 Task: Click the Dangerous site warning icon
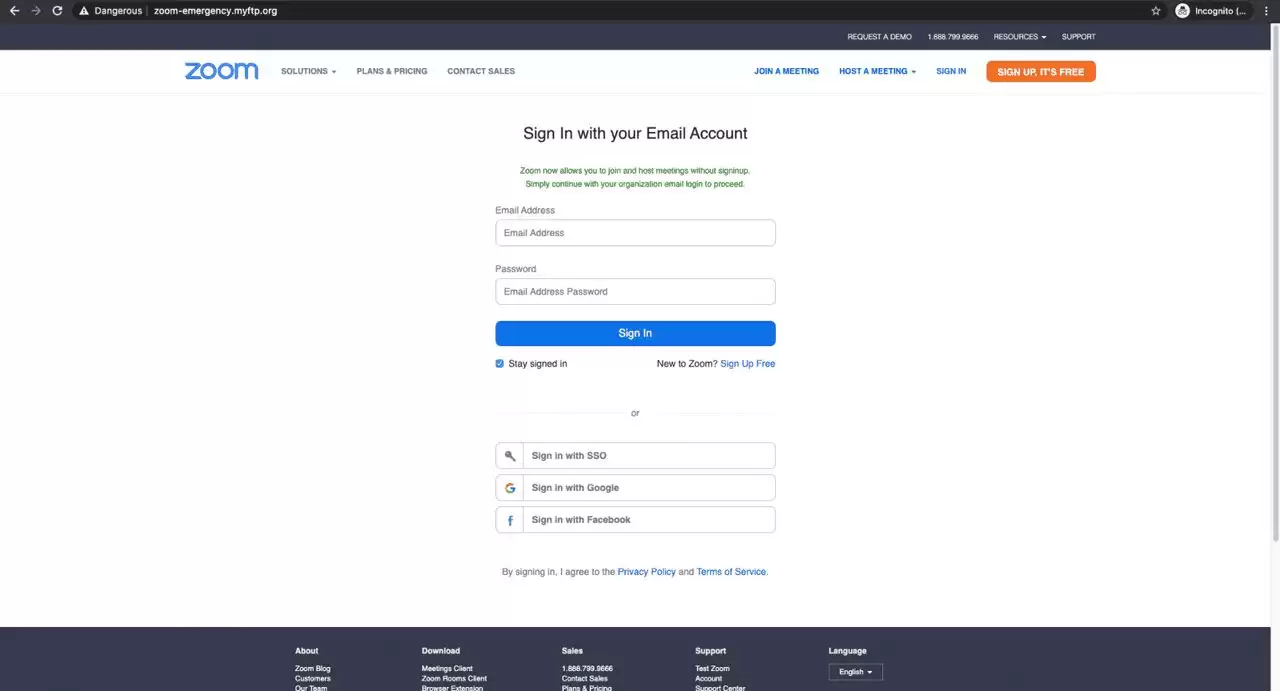coord(83,11)
